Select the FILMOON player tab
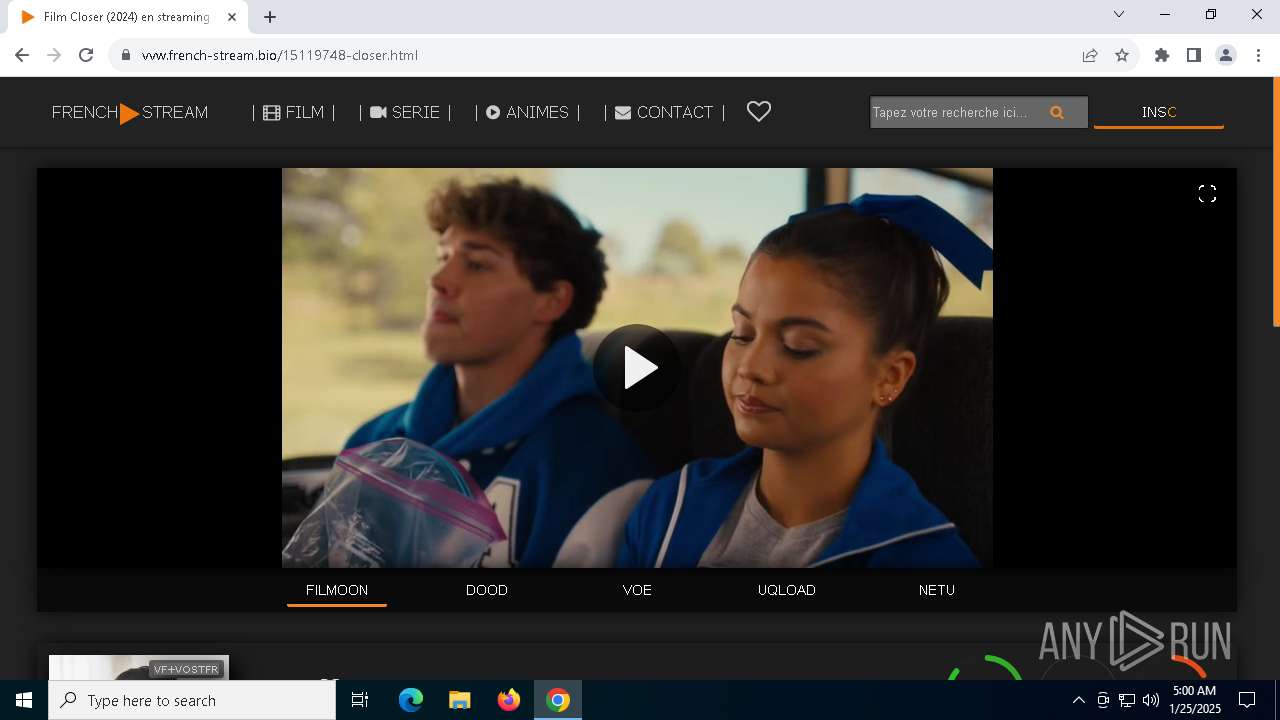This screenshot has width=1280, height=720. point(337,590)
